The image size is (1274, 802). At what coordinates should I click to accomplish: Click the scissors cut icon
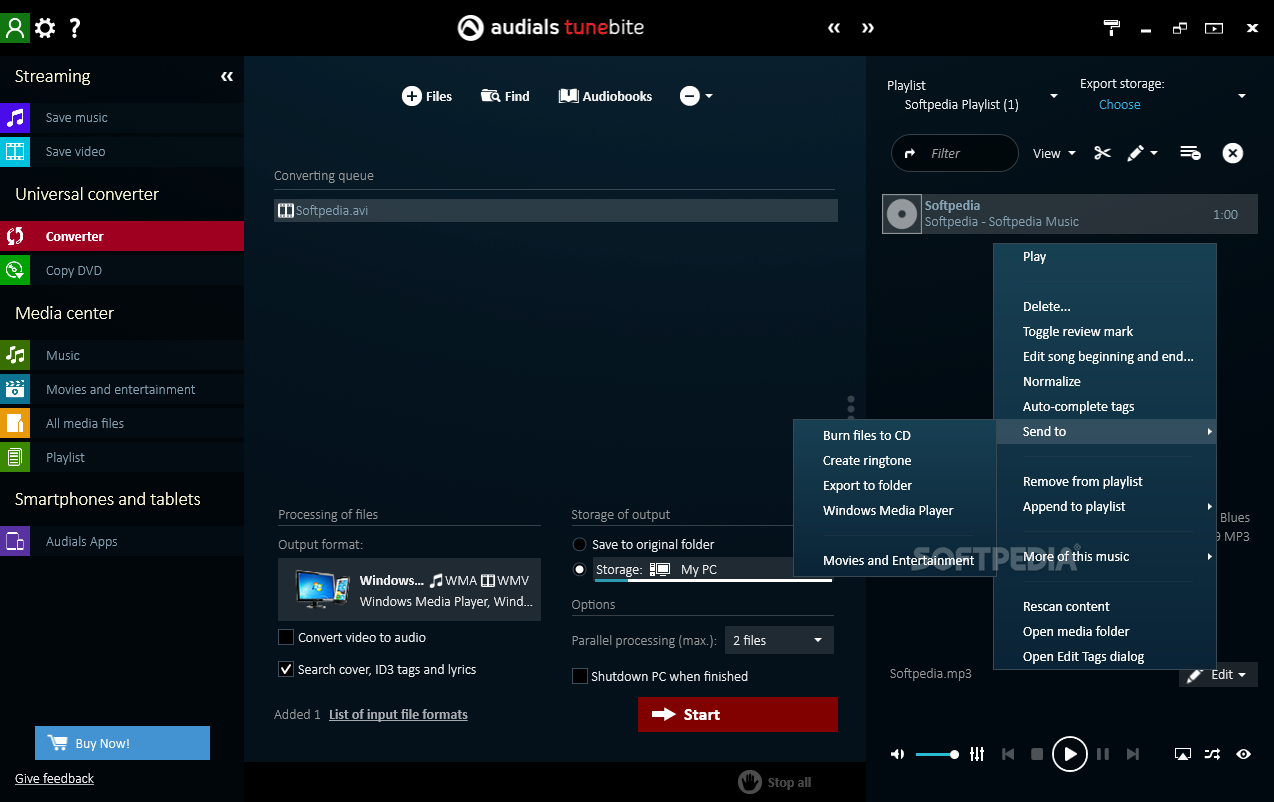pyautogui.click(x=1102, y=153)
